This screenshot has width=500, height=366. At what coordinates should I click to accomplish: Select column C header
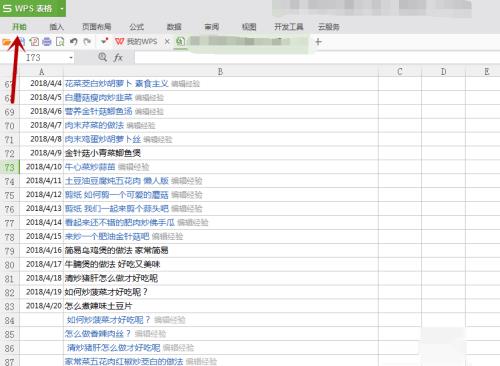click(400, 72)
